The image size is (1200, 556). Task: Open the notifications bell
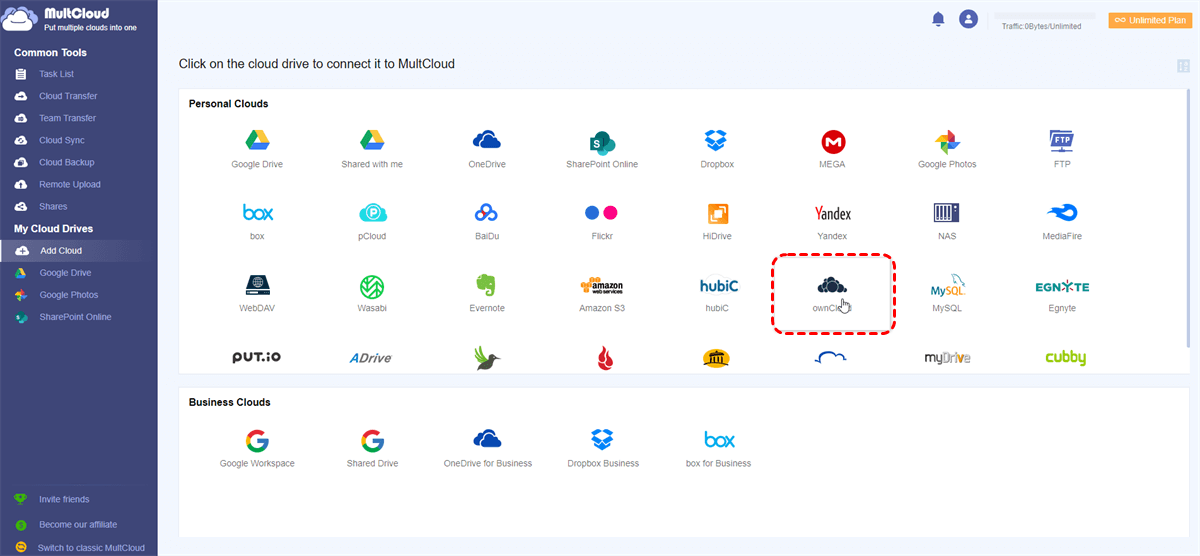938,19
